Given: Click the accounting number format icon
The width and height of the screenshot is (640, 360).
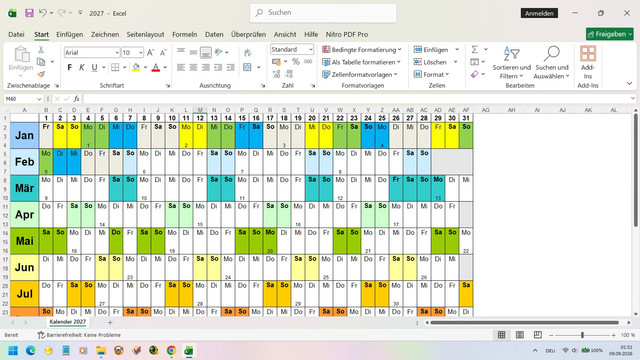Looking at the screenshot, I should point(276,62).
